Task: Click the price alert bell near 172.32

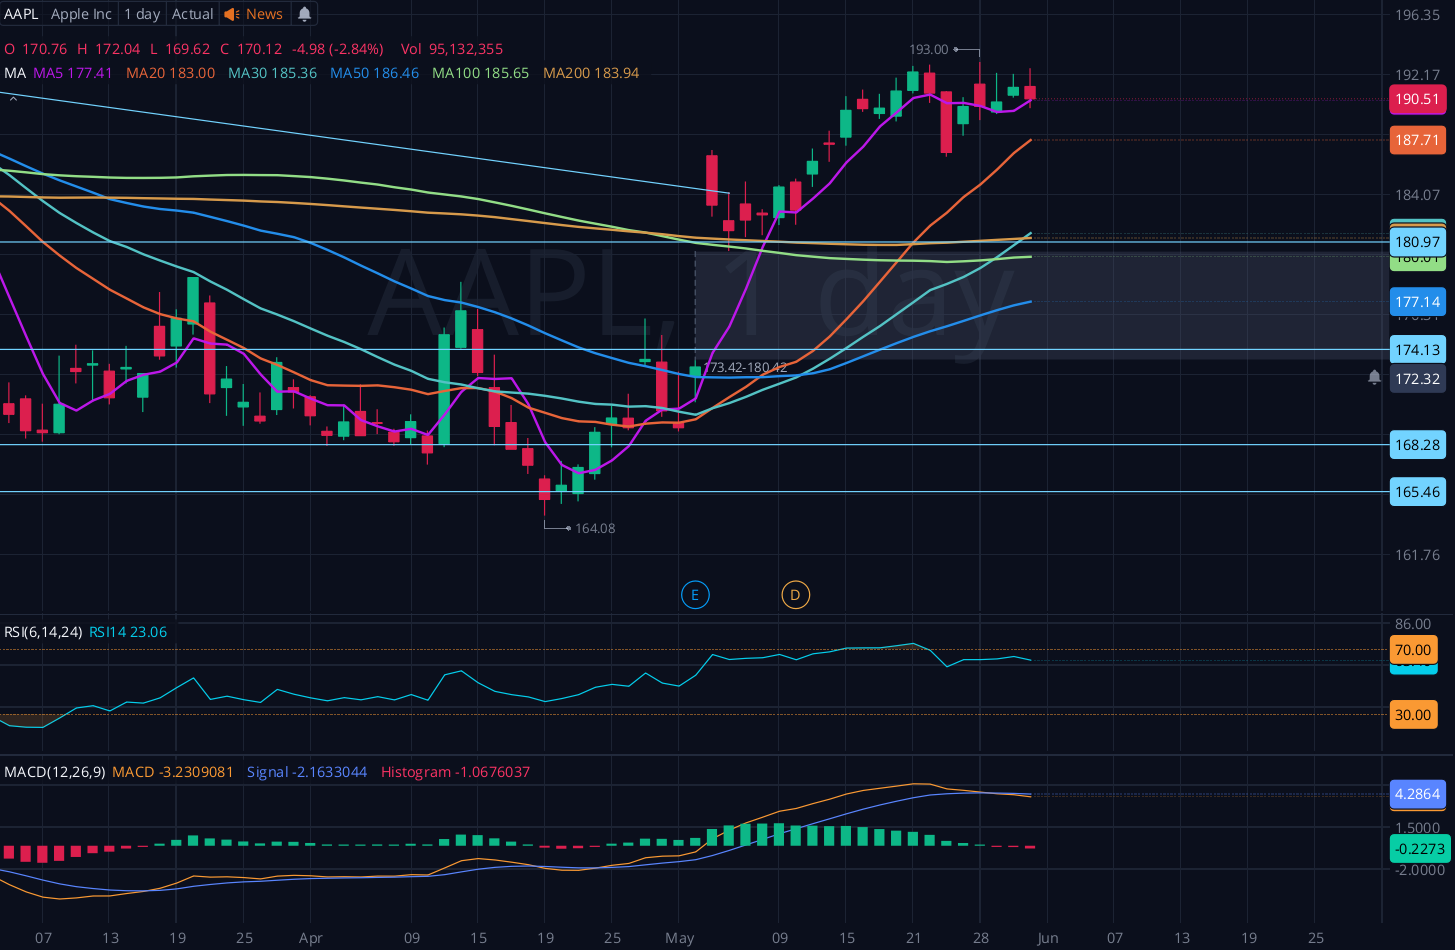Action: point(1374,377)
